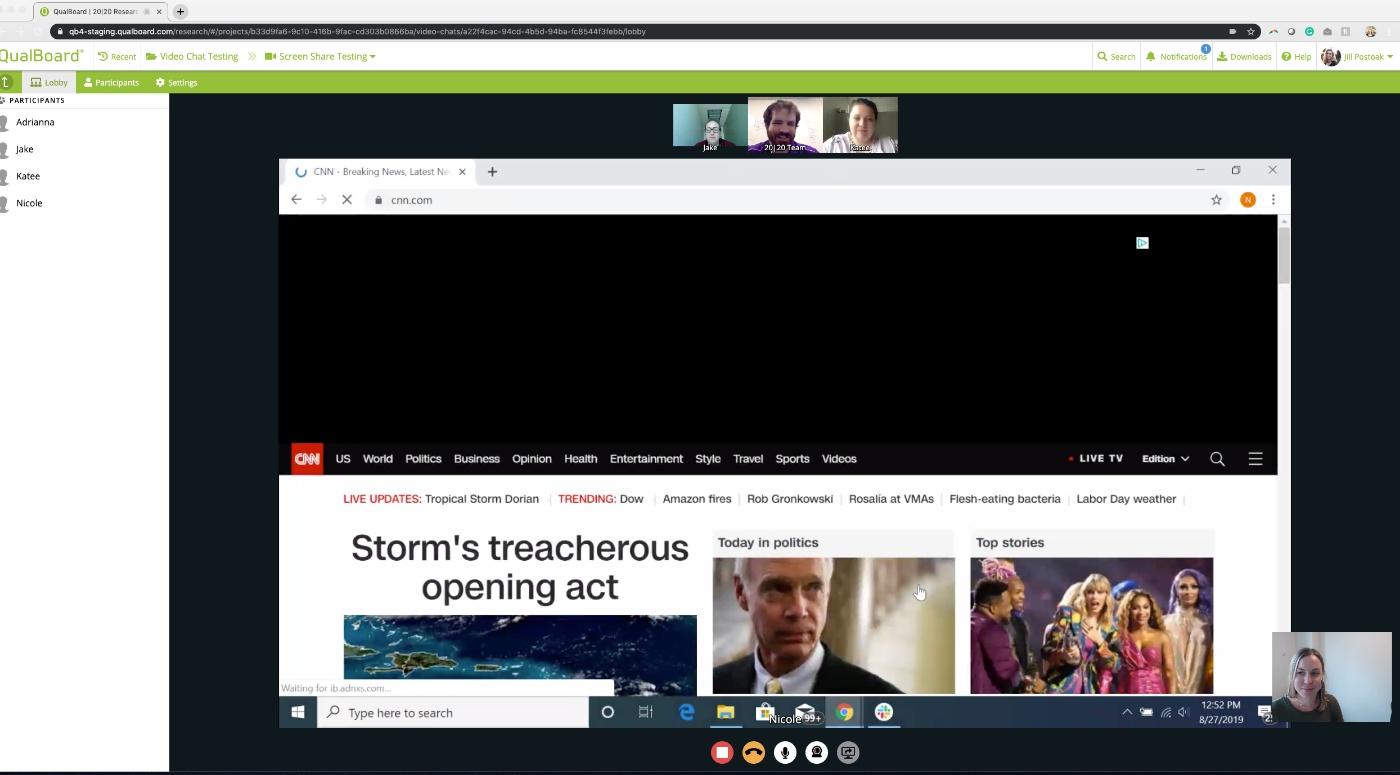The image size is (1400, 775).
Task: Open the shared Chrome three-dot menu
Action: 1273,200
